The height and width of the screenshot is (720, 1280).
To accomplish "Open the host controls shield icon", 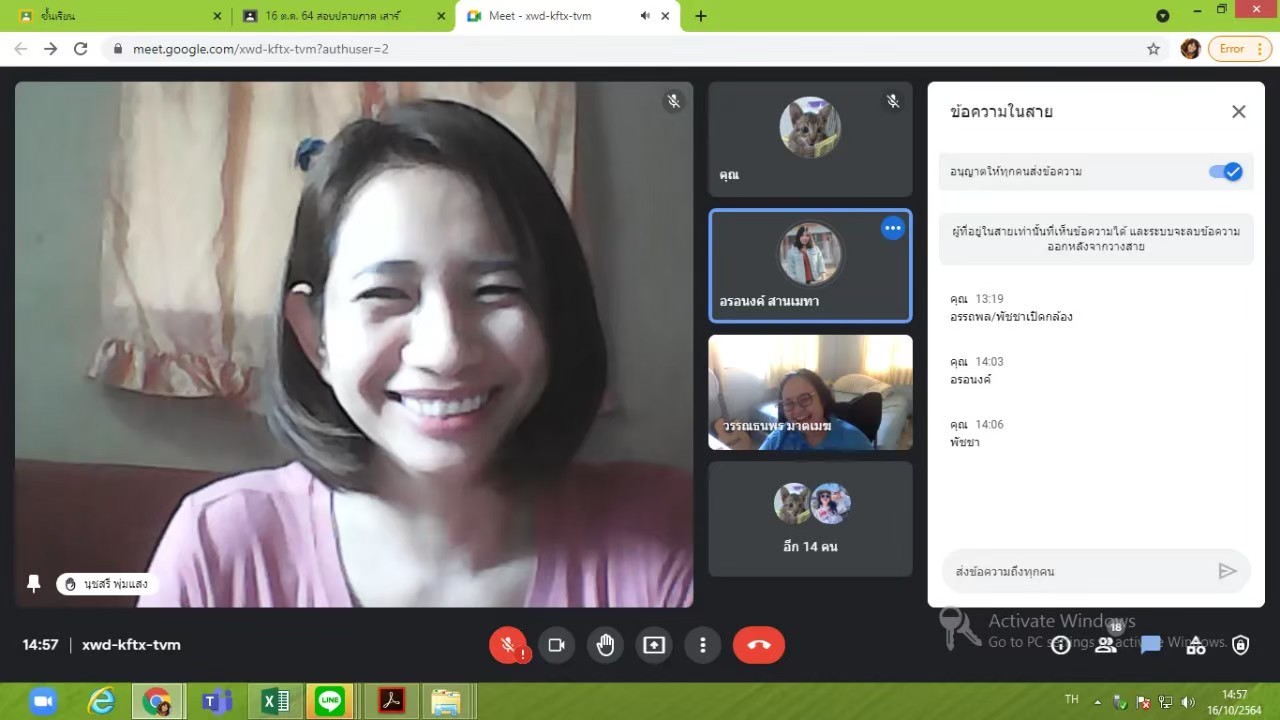I will pyautogui.click(x=1241, y=645).
